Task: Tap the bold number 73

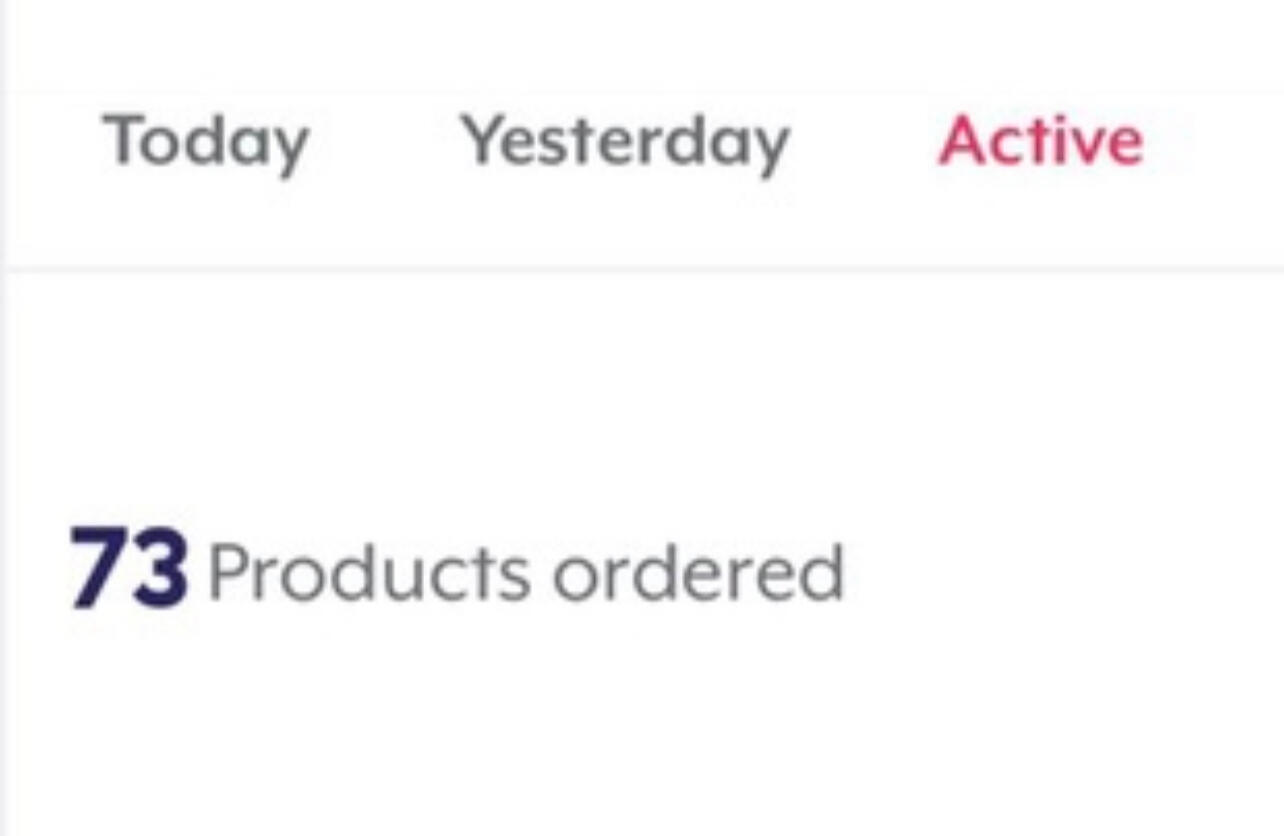Action: [129, 569]
